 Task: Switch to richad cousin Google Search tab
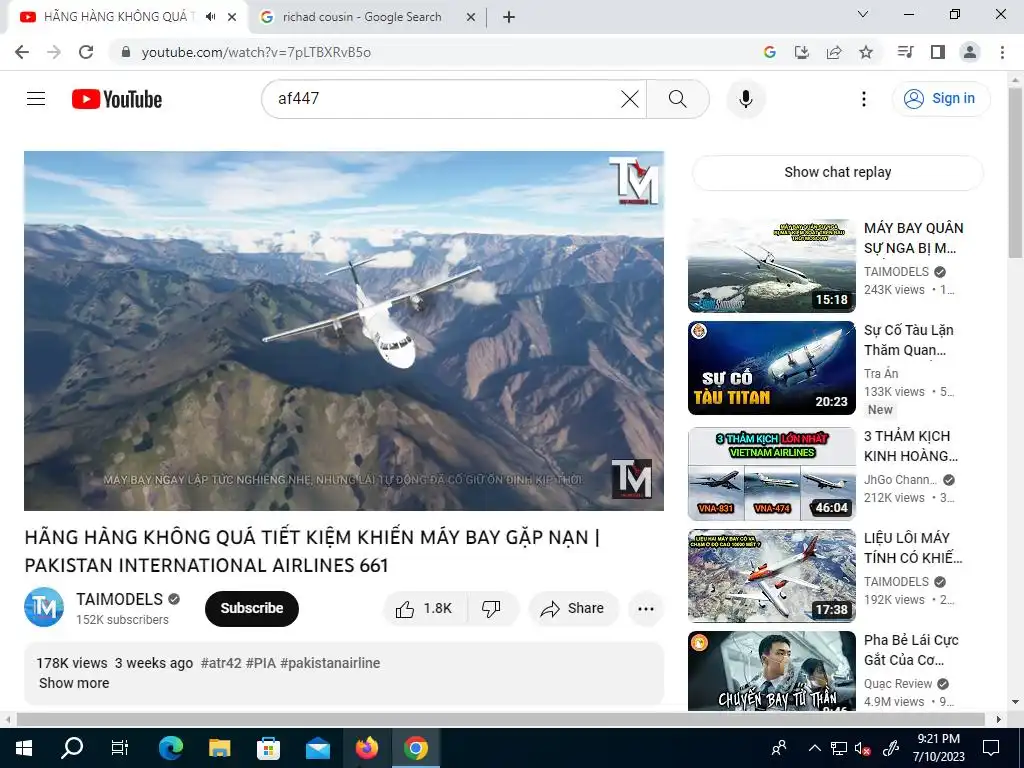[x=362, y=17]
